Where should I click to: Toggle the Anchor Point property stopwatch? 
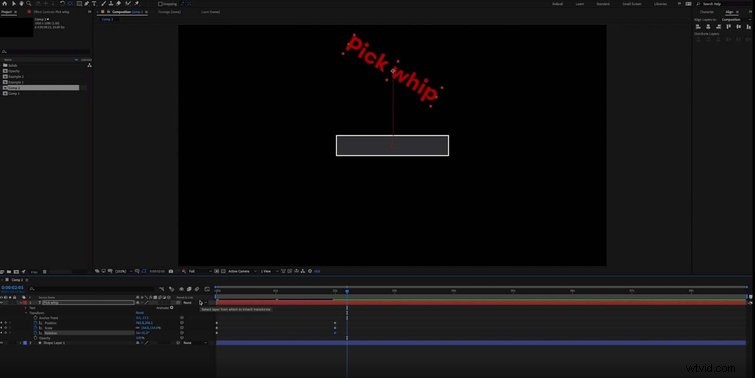(x=36, y=318)
